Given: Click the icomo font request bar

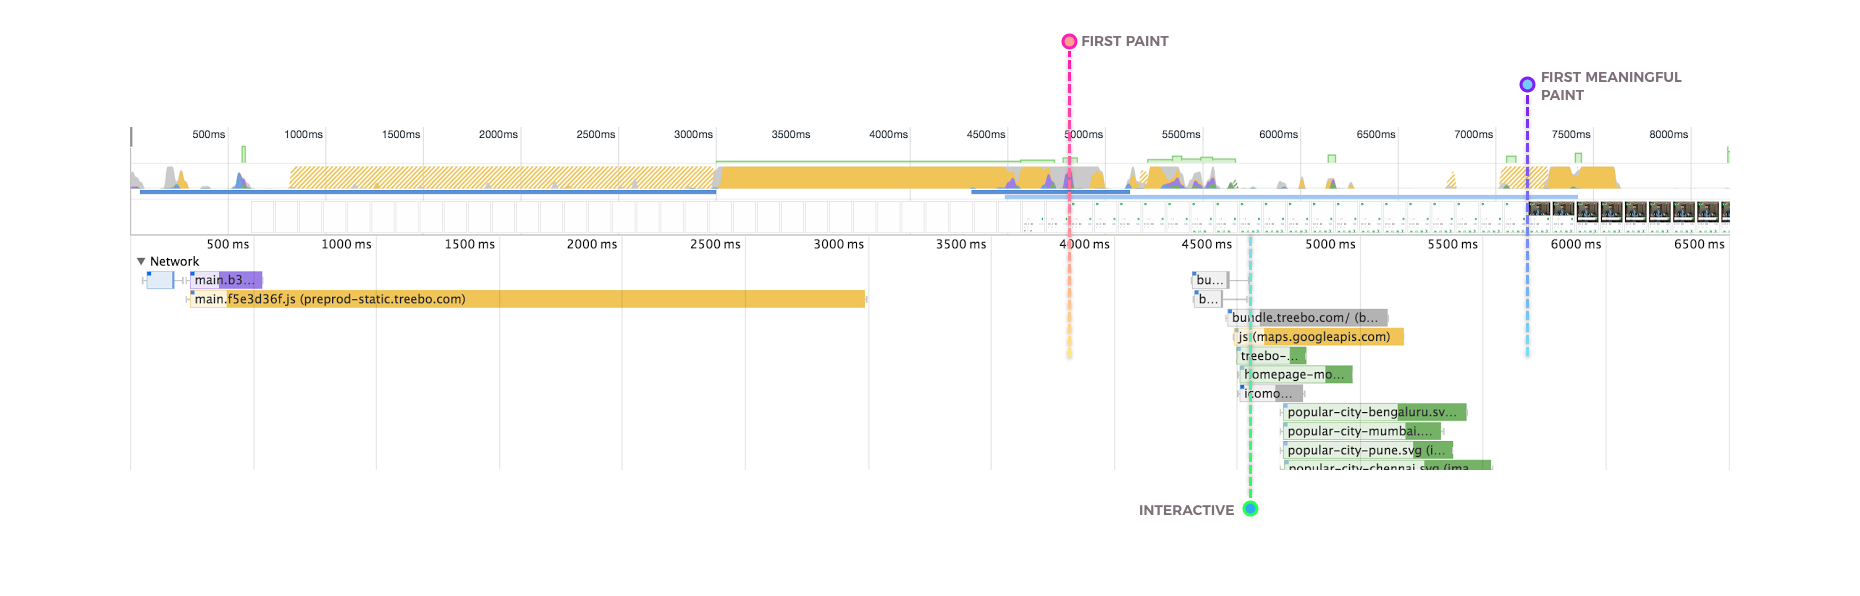Looking at the screenshot, I should [x=1271, y=394].
